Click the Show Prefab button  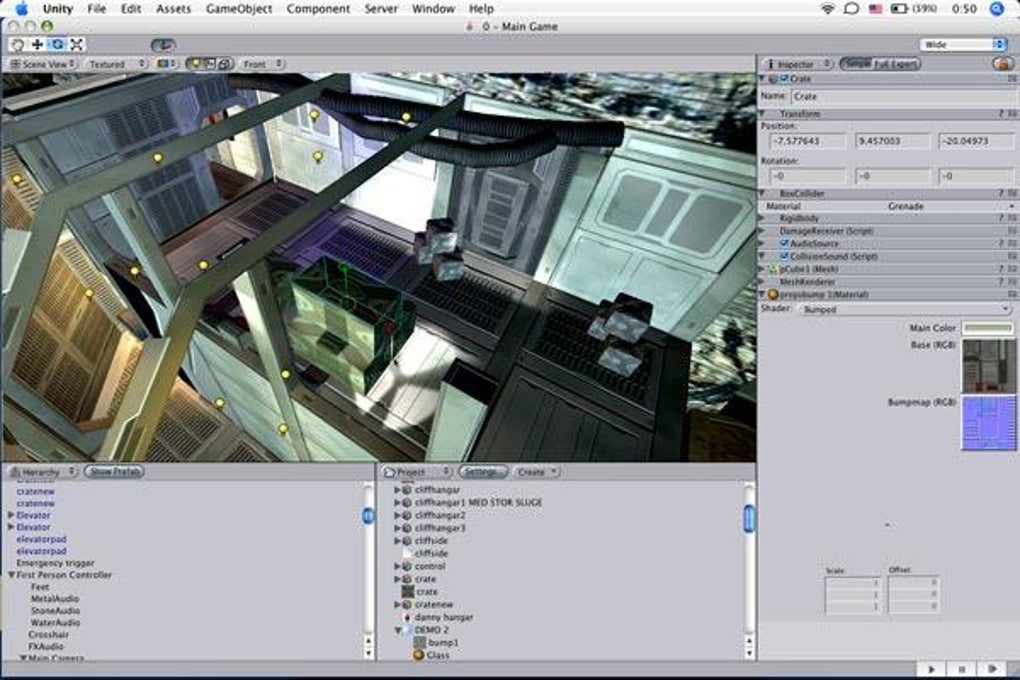point(114,471)
